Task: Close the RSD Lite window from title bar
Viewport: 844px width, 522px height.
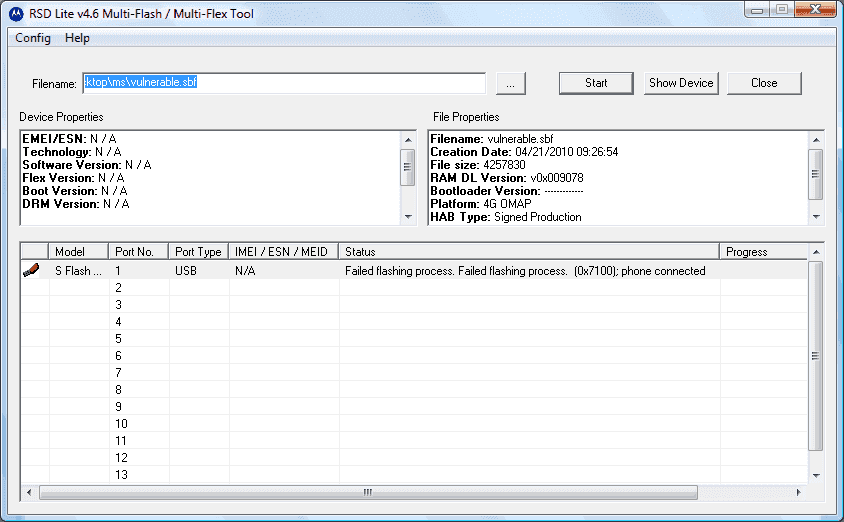Action: 815,10
